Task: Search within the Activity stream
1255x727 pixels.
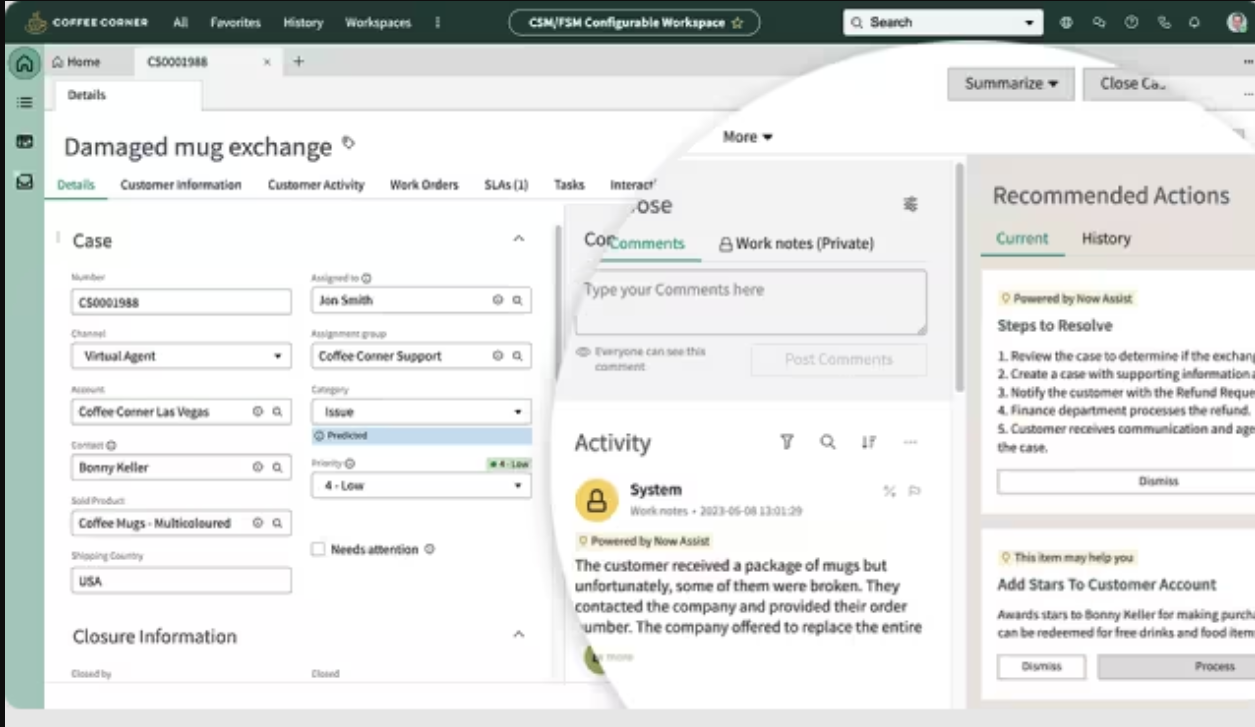Action: 828,442
